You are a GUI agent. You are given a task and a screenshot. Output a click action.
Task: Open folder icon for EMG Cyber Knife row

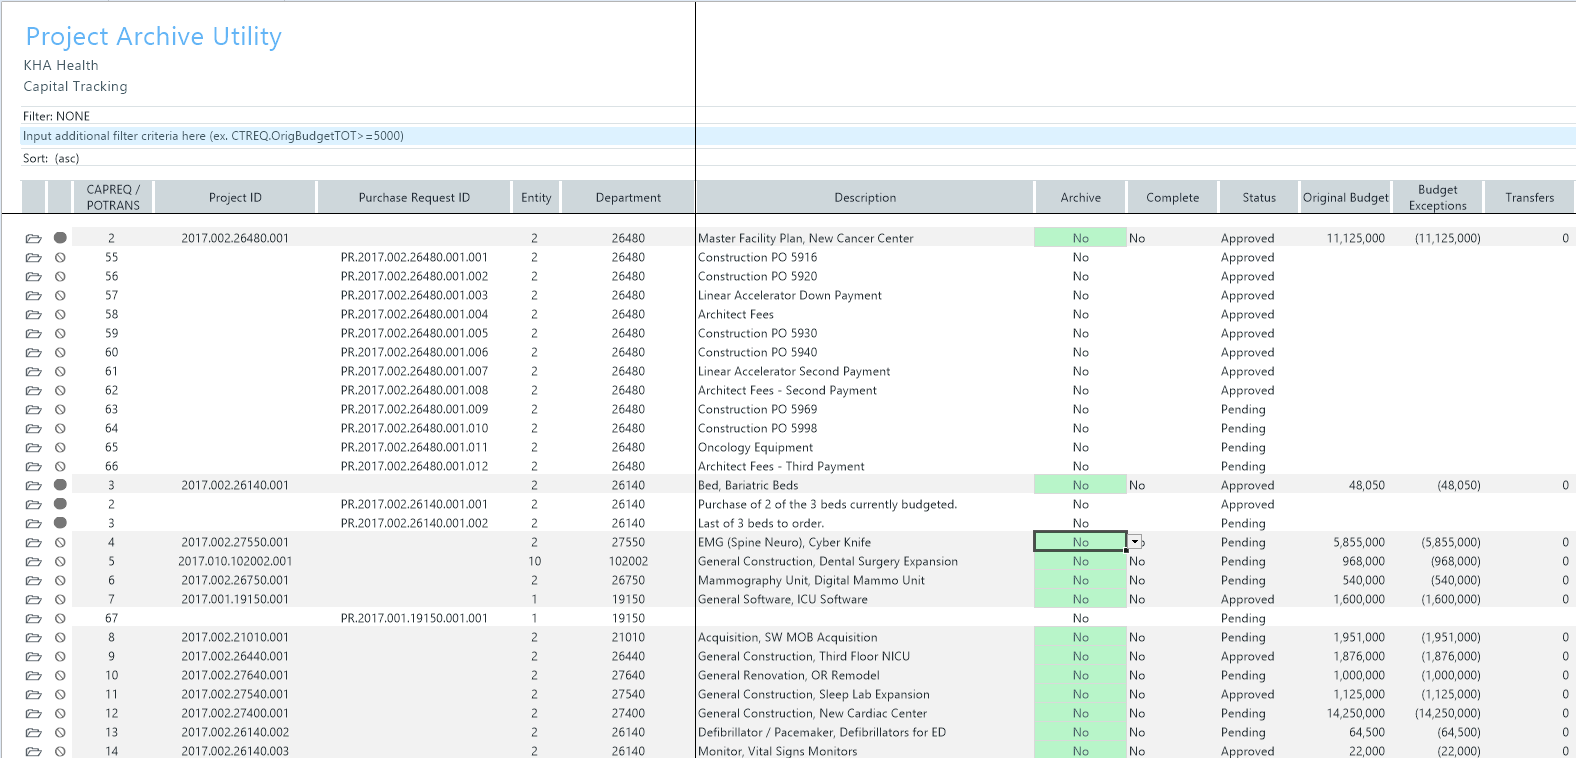click(x=33, y=542)
